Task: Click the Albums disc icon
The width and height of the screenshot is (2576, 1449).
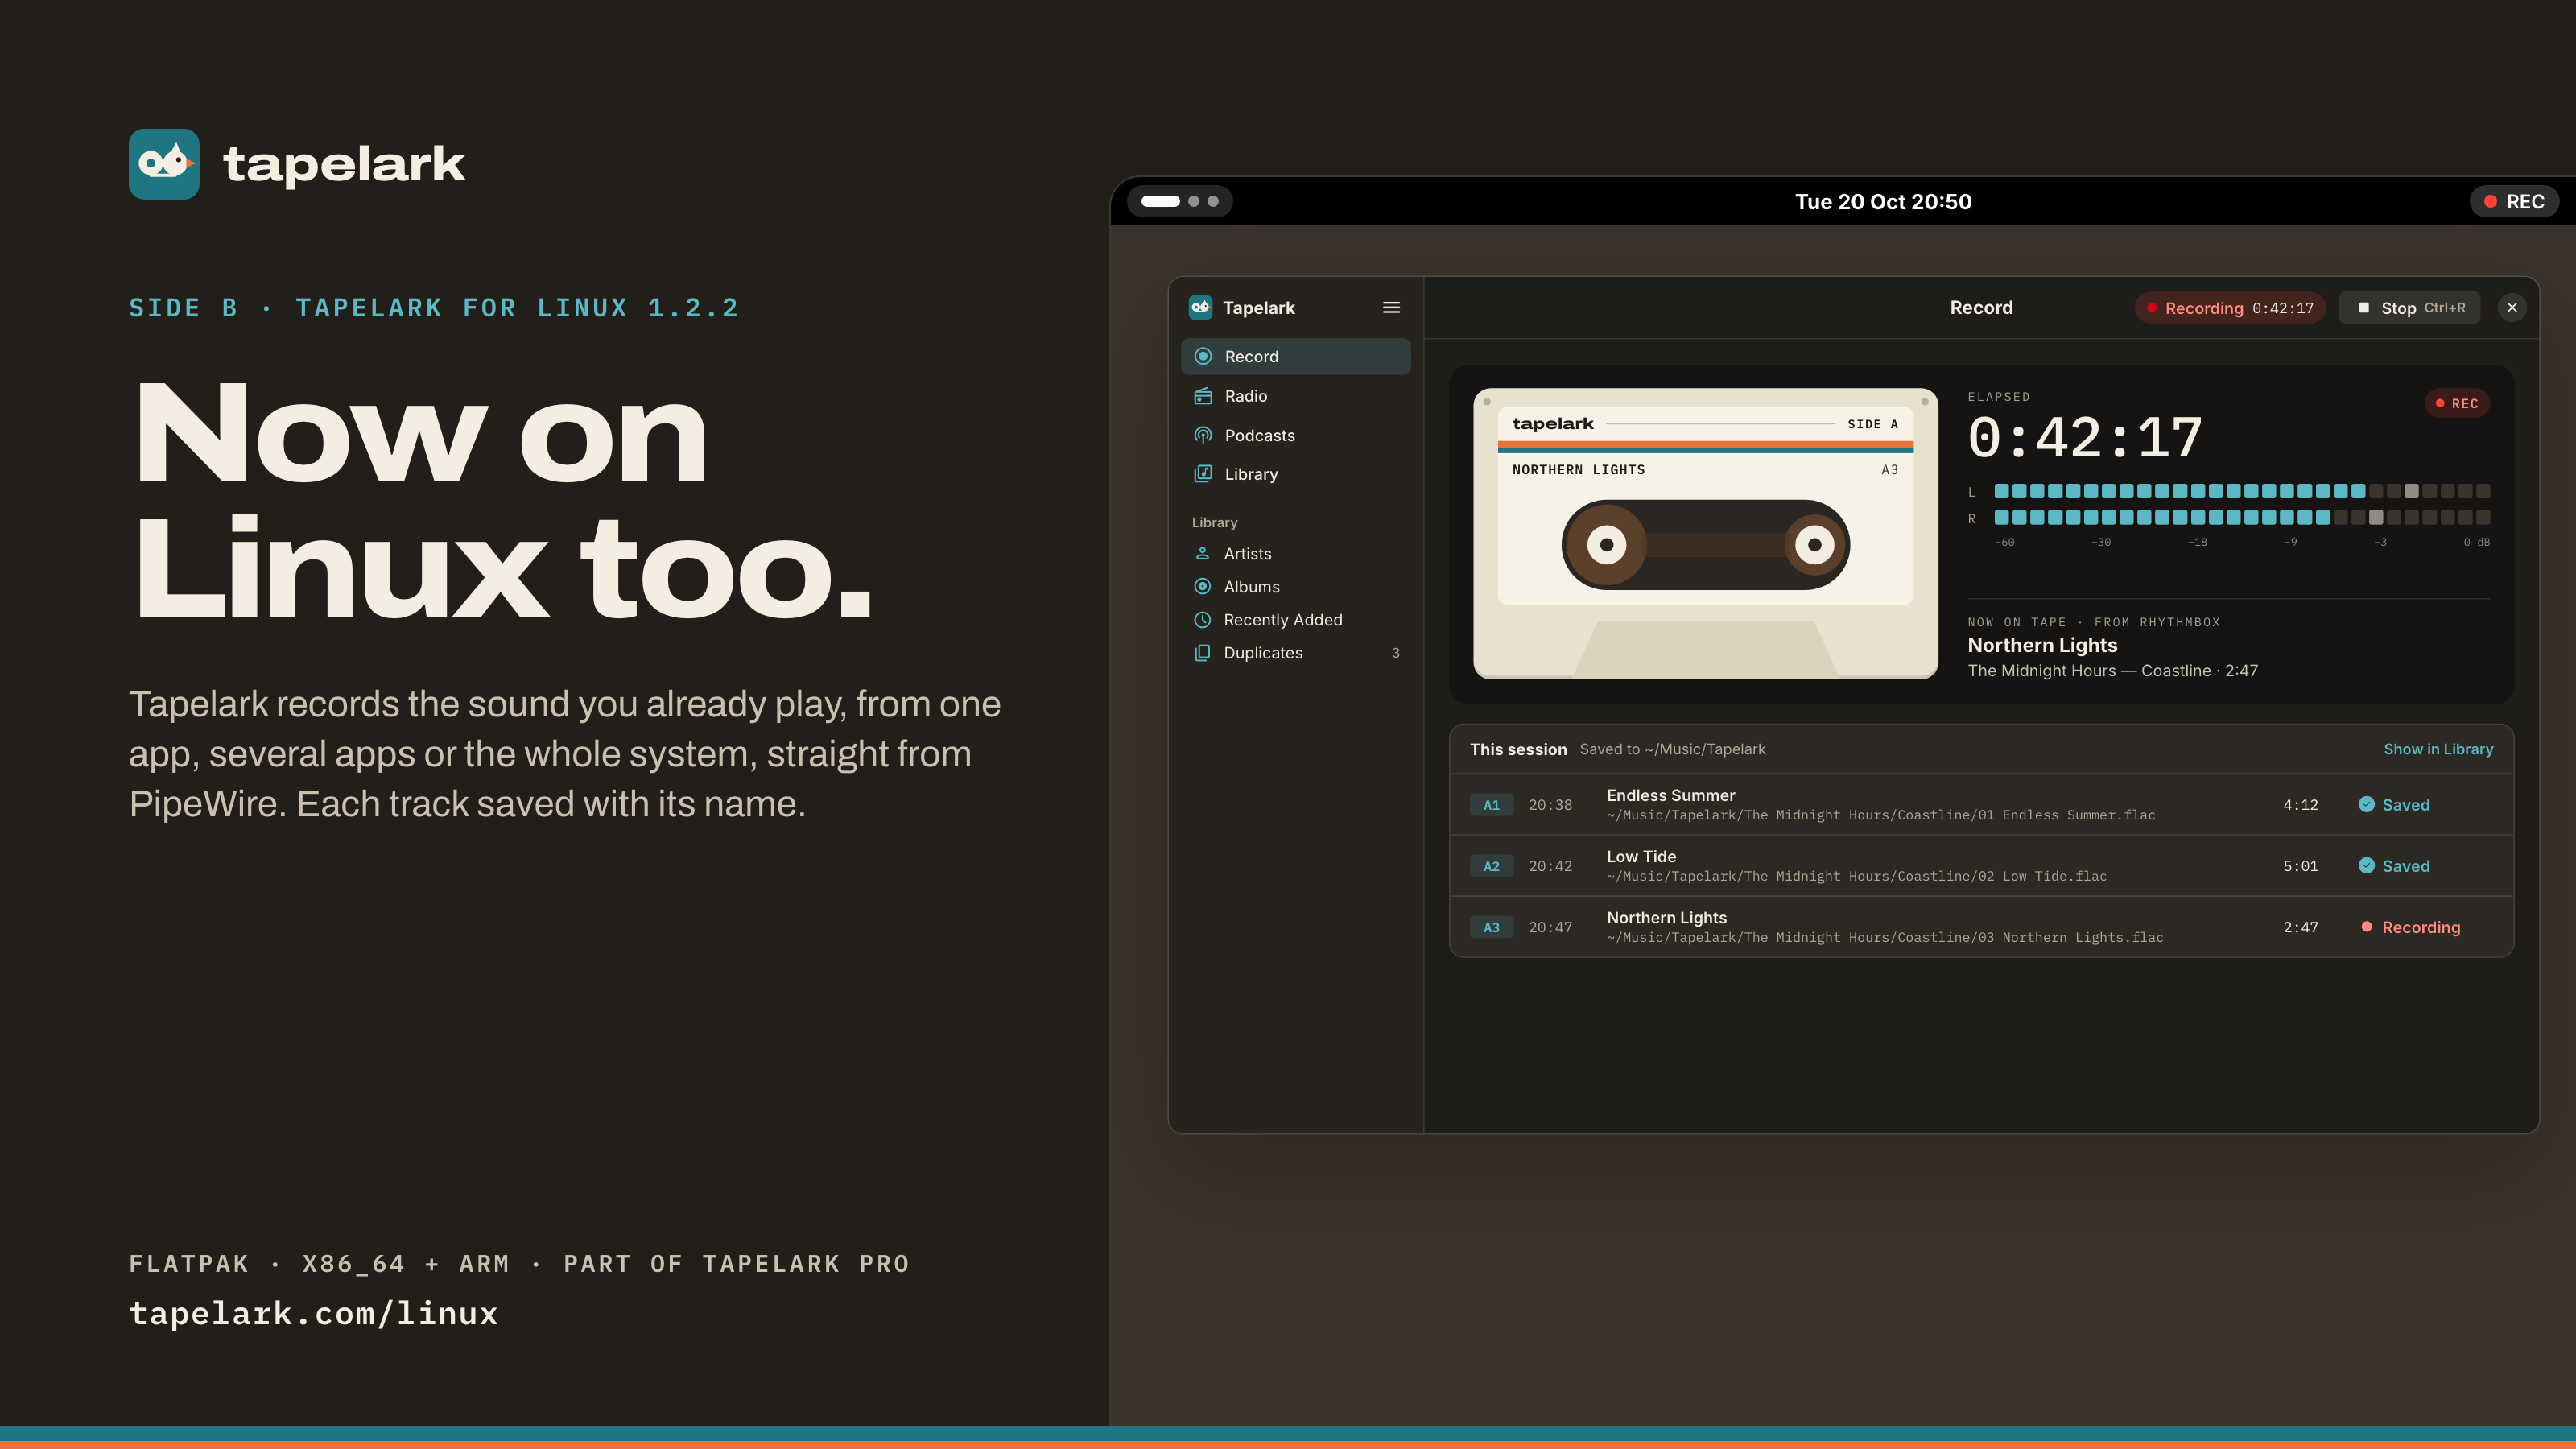Action: (1203, 587)
